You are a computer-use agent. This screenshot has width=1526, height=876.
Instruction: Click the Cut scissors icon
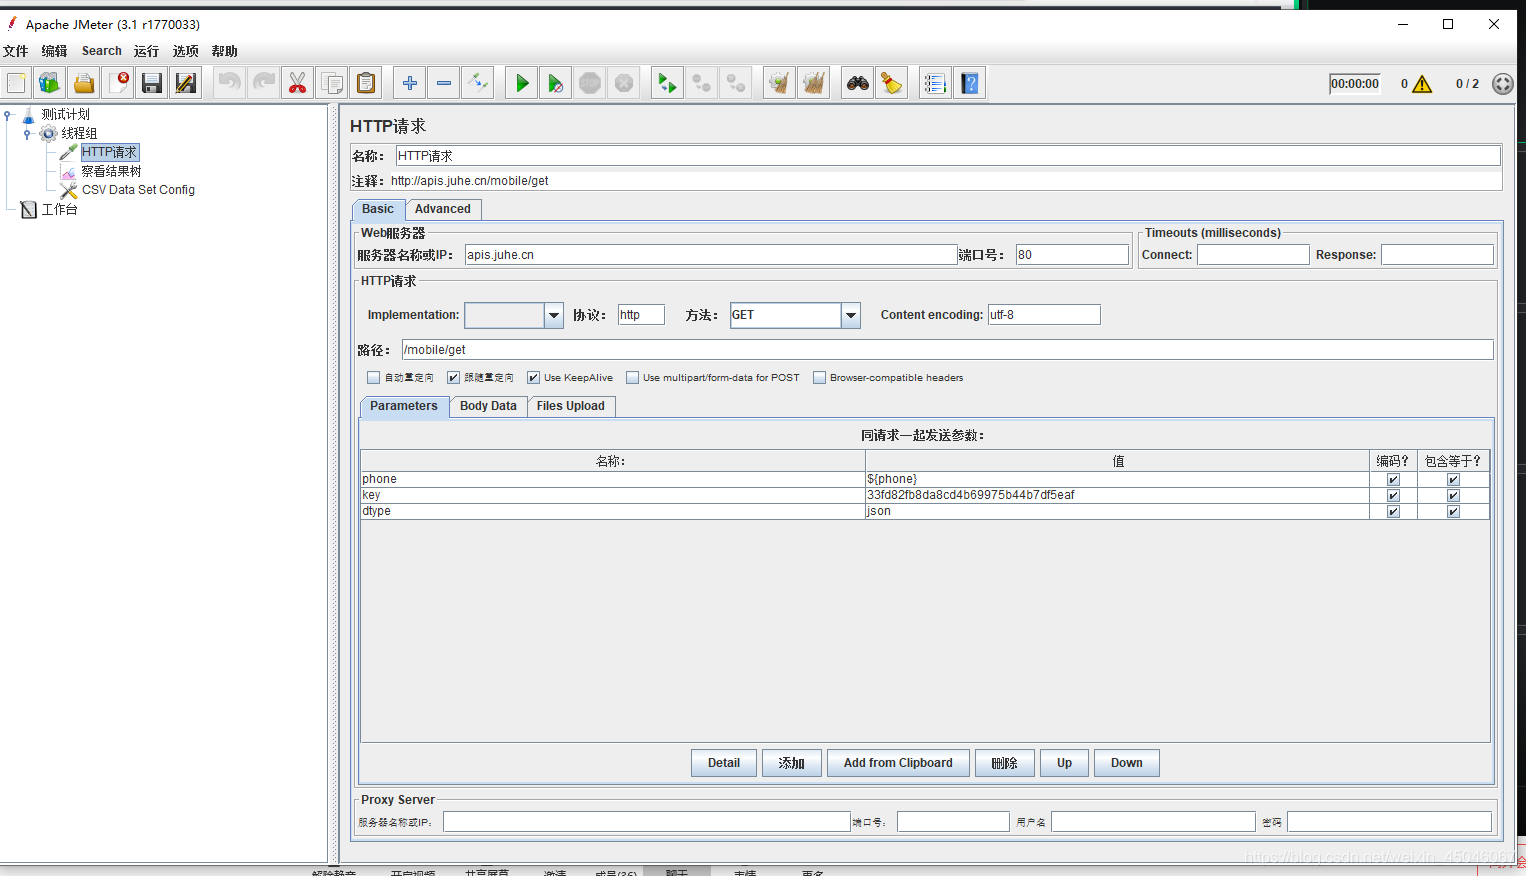tap(298, 83)
